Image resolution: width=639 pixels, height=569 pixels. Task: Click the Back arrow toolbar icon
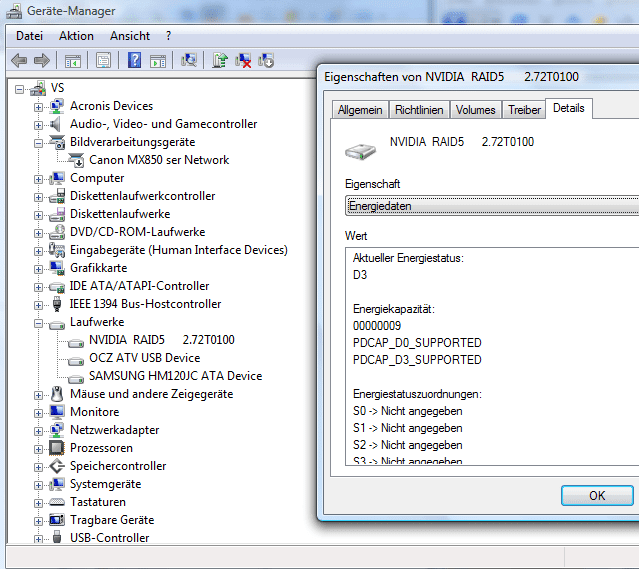[x=19, y=61]
